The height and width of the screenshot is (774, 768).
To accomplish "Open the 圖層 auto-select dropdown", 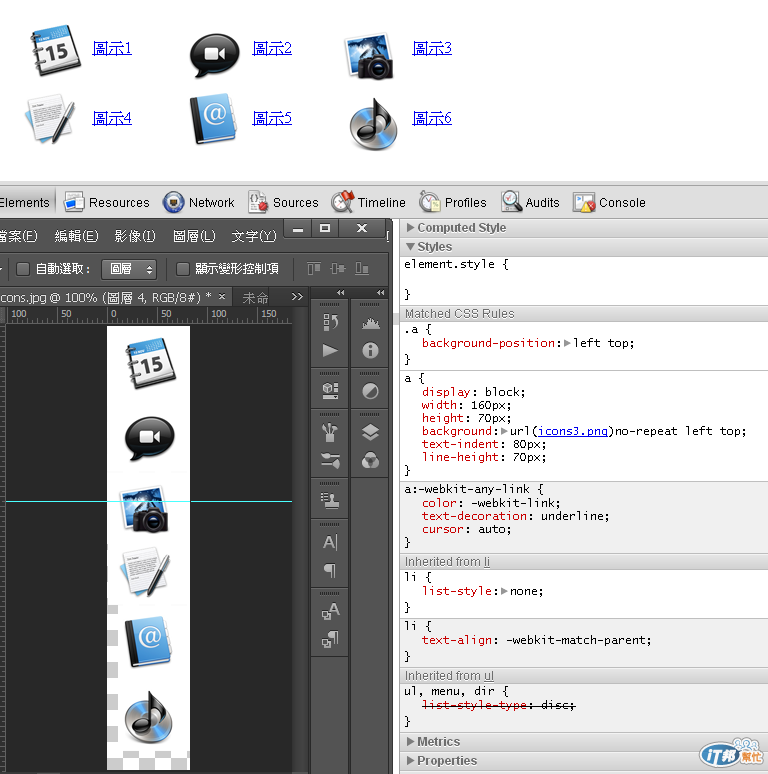I will point(129,269).
